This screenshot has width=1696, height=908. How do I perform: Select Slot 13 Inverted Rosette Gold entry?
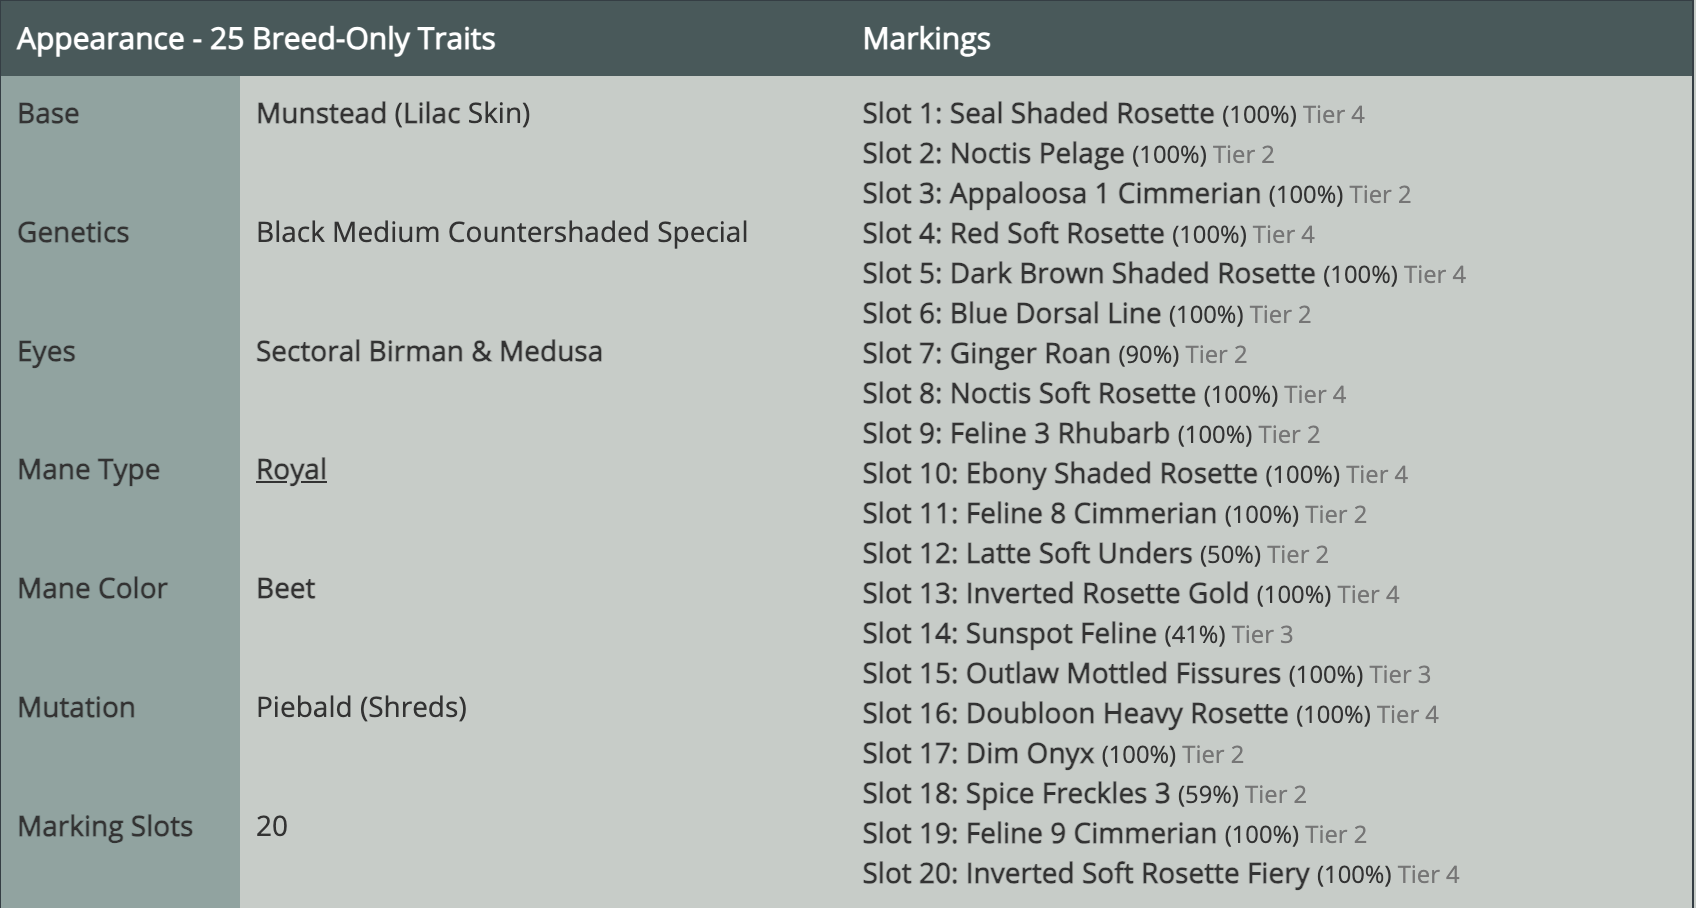click(x=1131, y=594)
